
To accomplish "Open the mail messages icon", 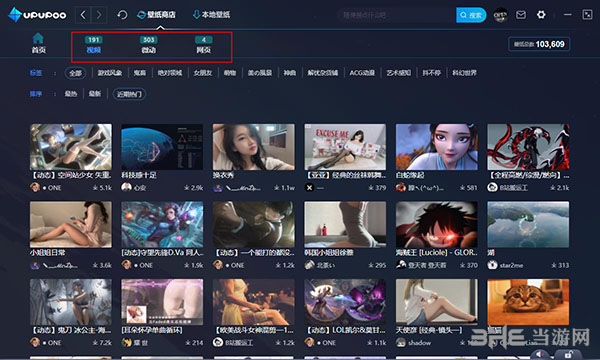I will (x=521, y=15).
